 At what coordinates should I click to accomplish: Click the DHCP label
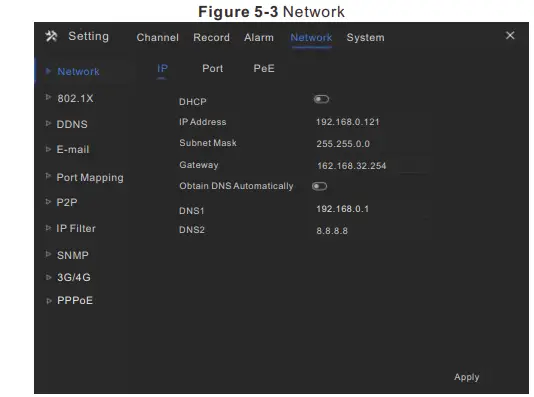193,102
